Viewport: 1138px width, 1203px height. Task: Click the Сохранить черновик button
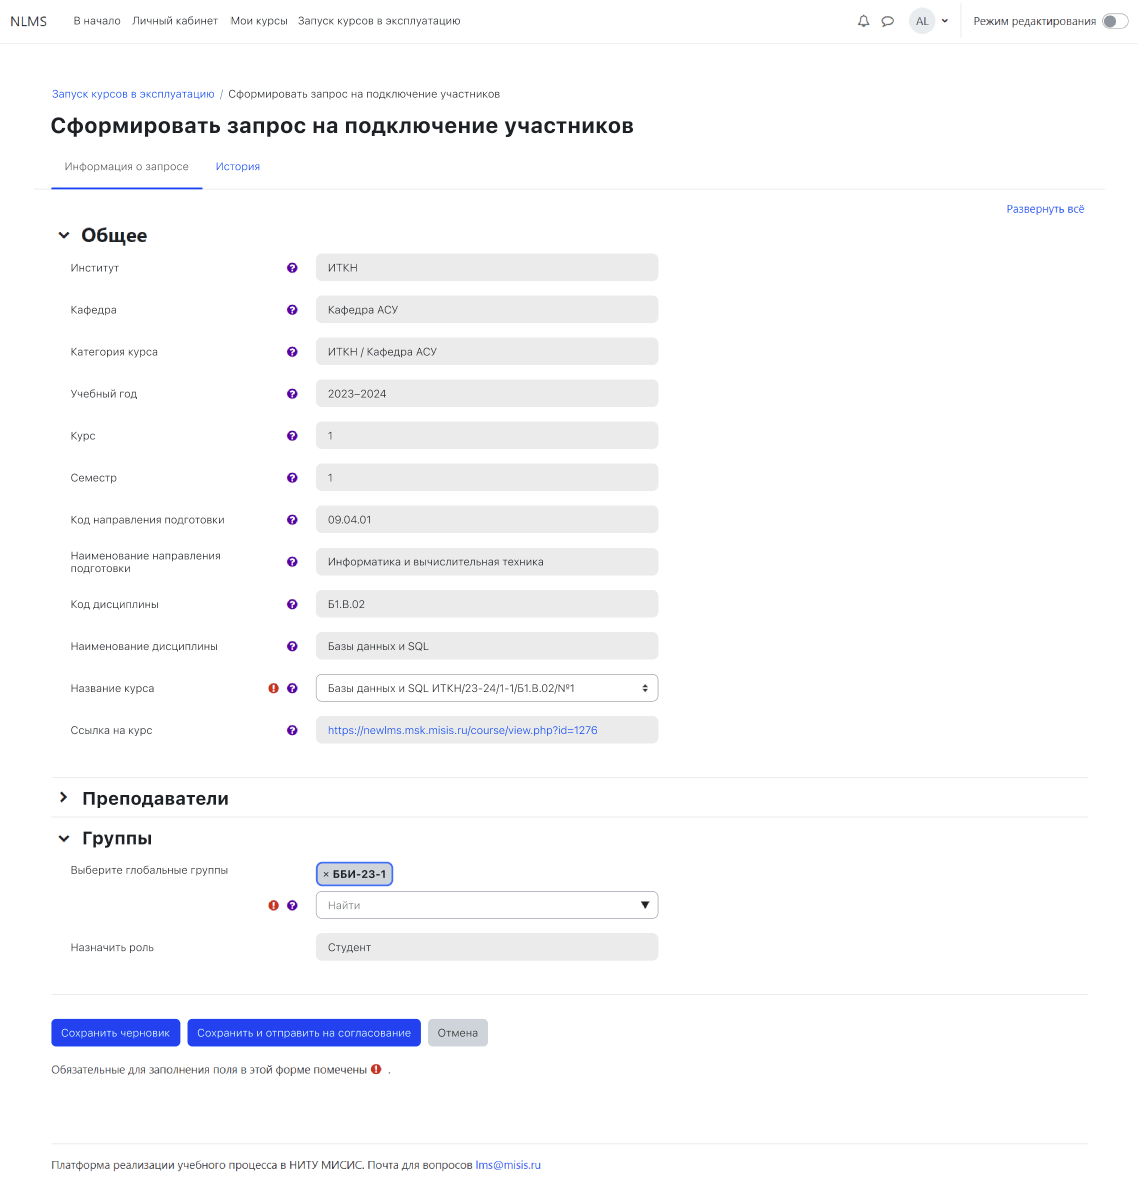point(116,1033)
